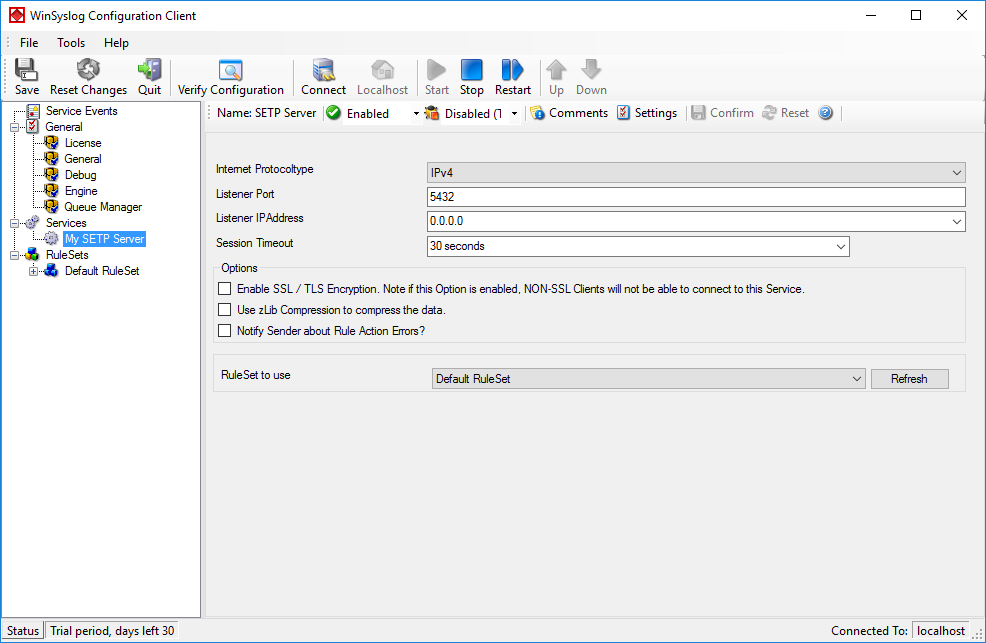Viewport: 986px width, 643px height.
Task: Toggle Notify Sender about Rule Action Errors
Action: click(224, 331)
